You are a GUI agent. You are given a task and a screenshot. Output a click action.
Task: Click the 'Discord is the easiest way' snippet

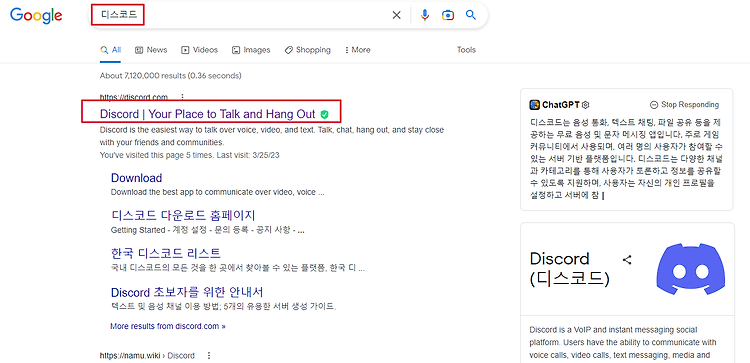[272, 136]
